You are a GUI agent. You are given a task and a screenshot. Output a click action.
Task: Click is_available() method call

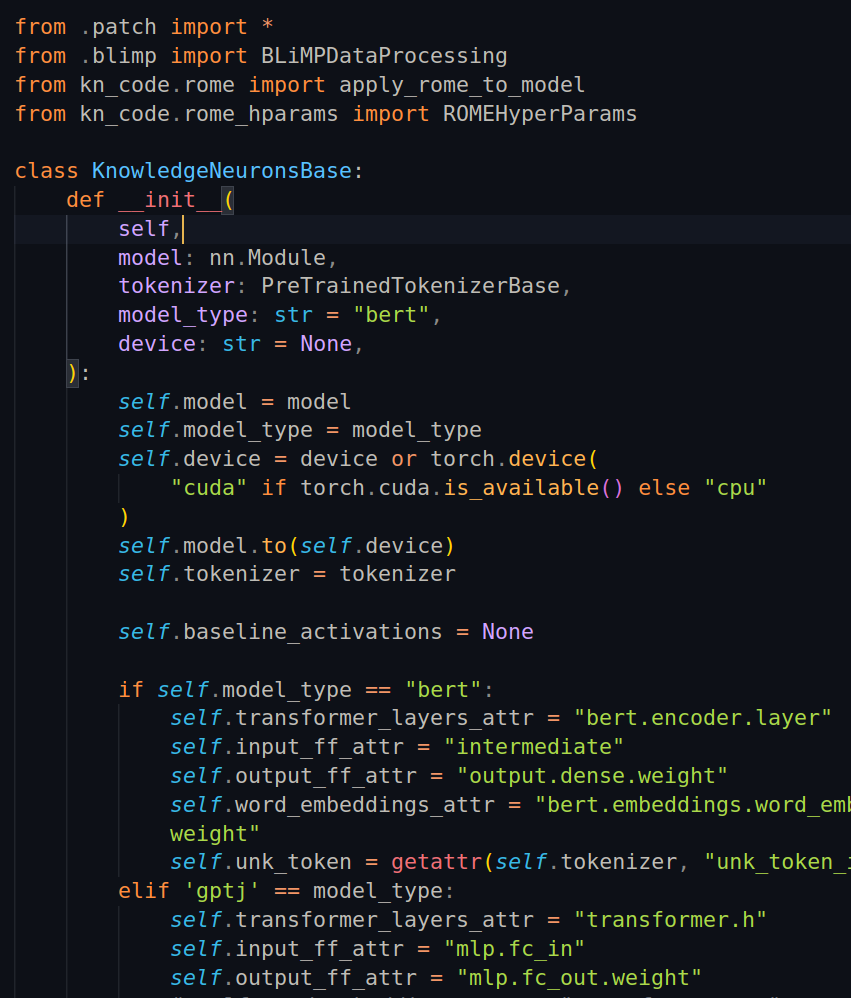533,488
